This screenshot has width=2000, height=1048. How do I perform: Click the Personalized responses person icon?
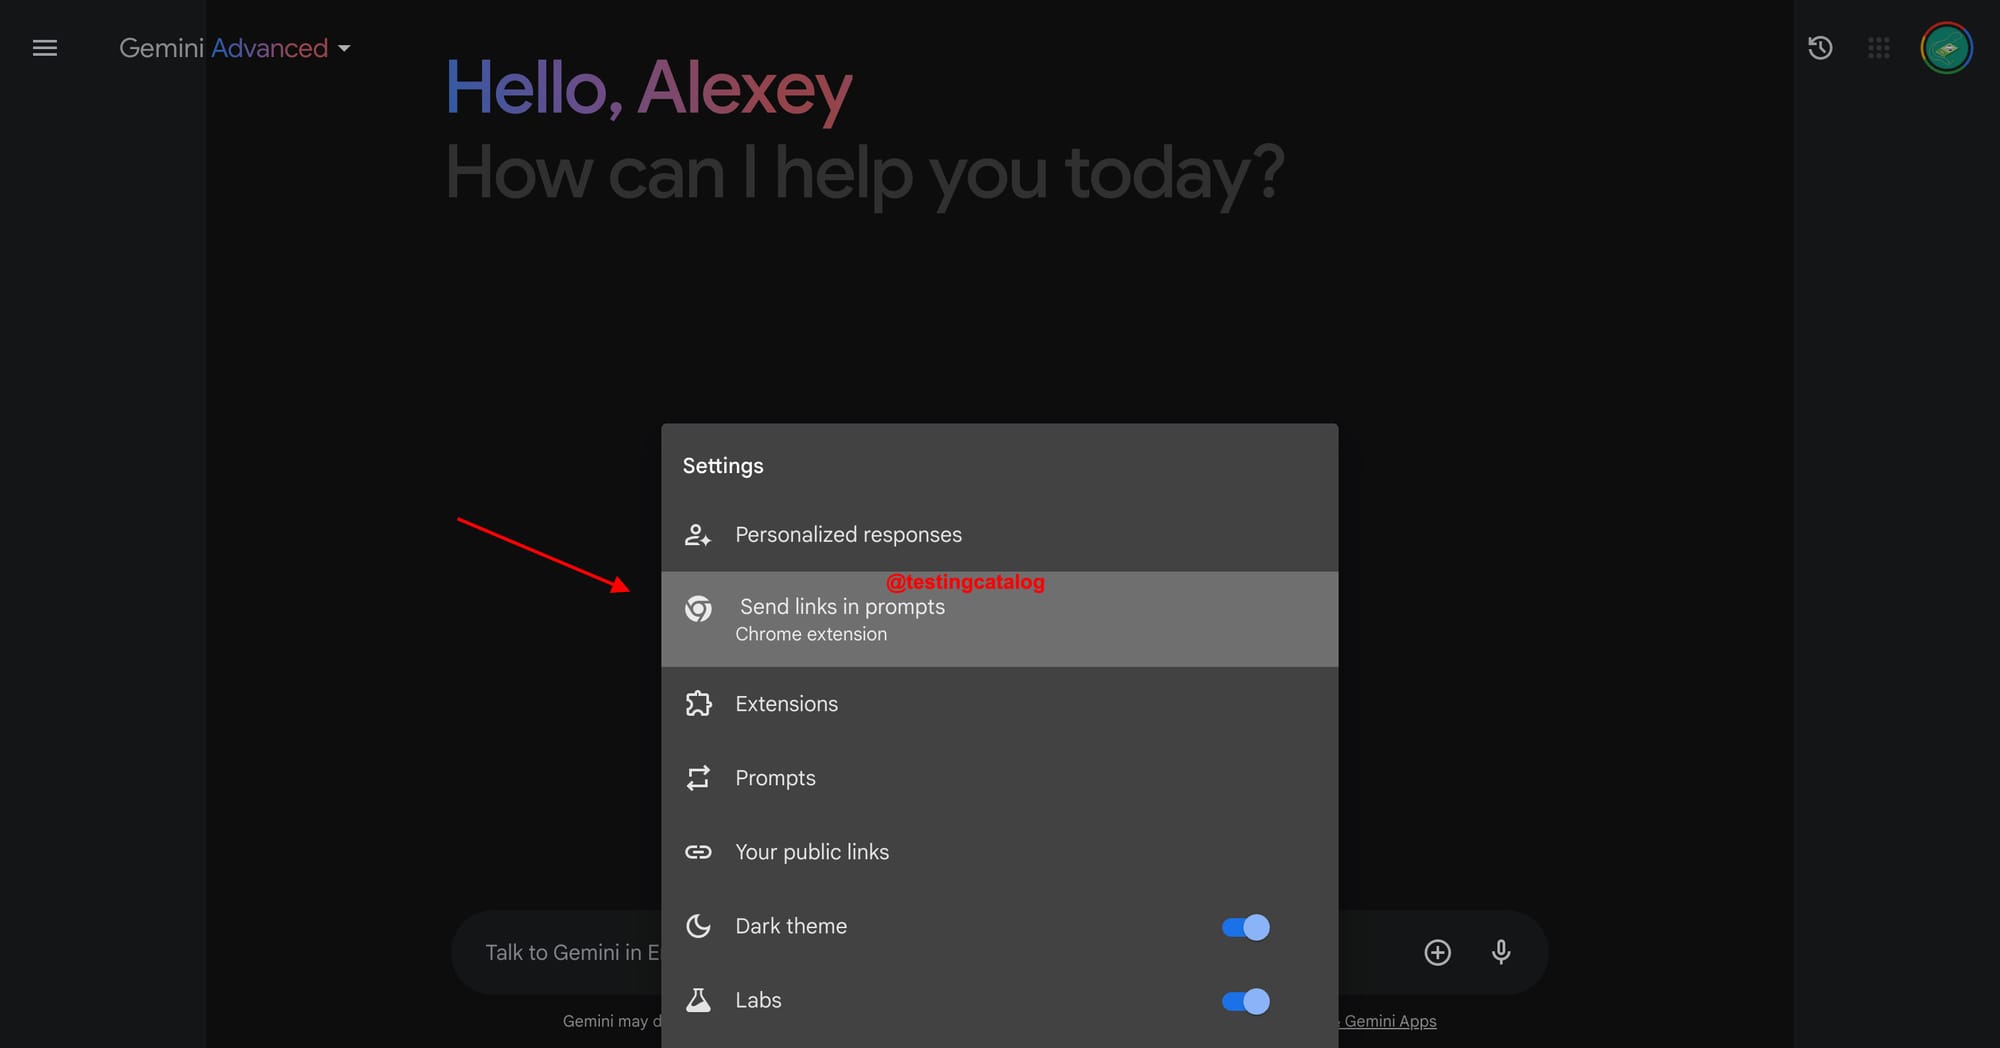pyautogui.click(x=698, y=534)
